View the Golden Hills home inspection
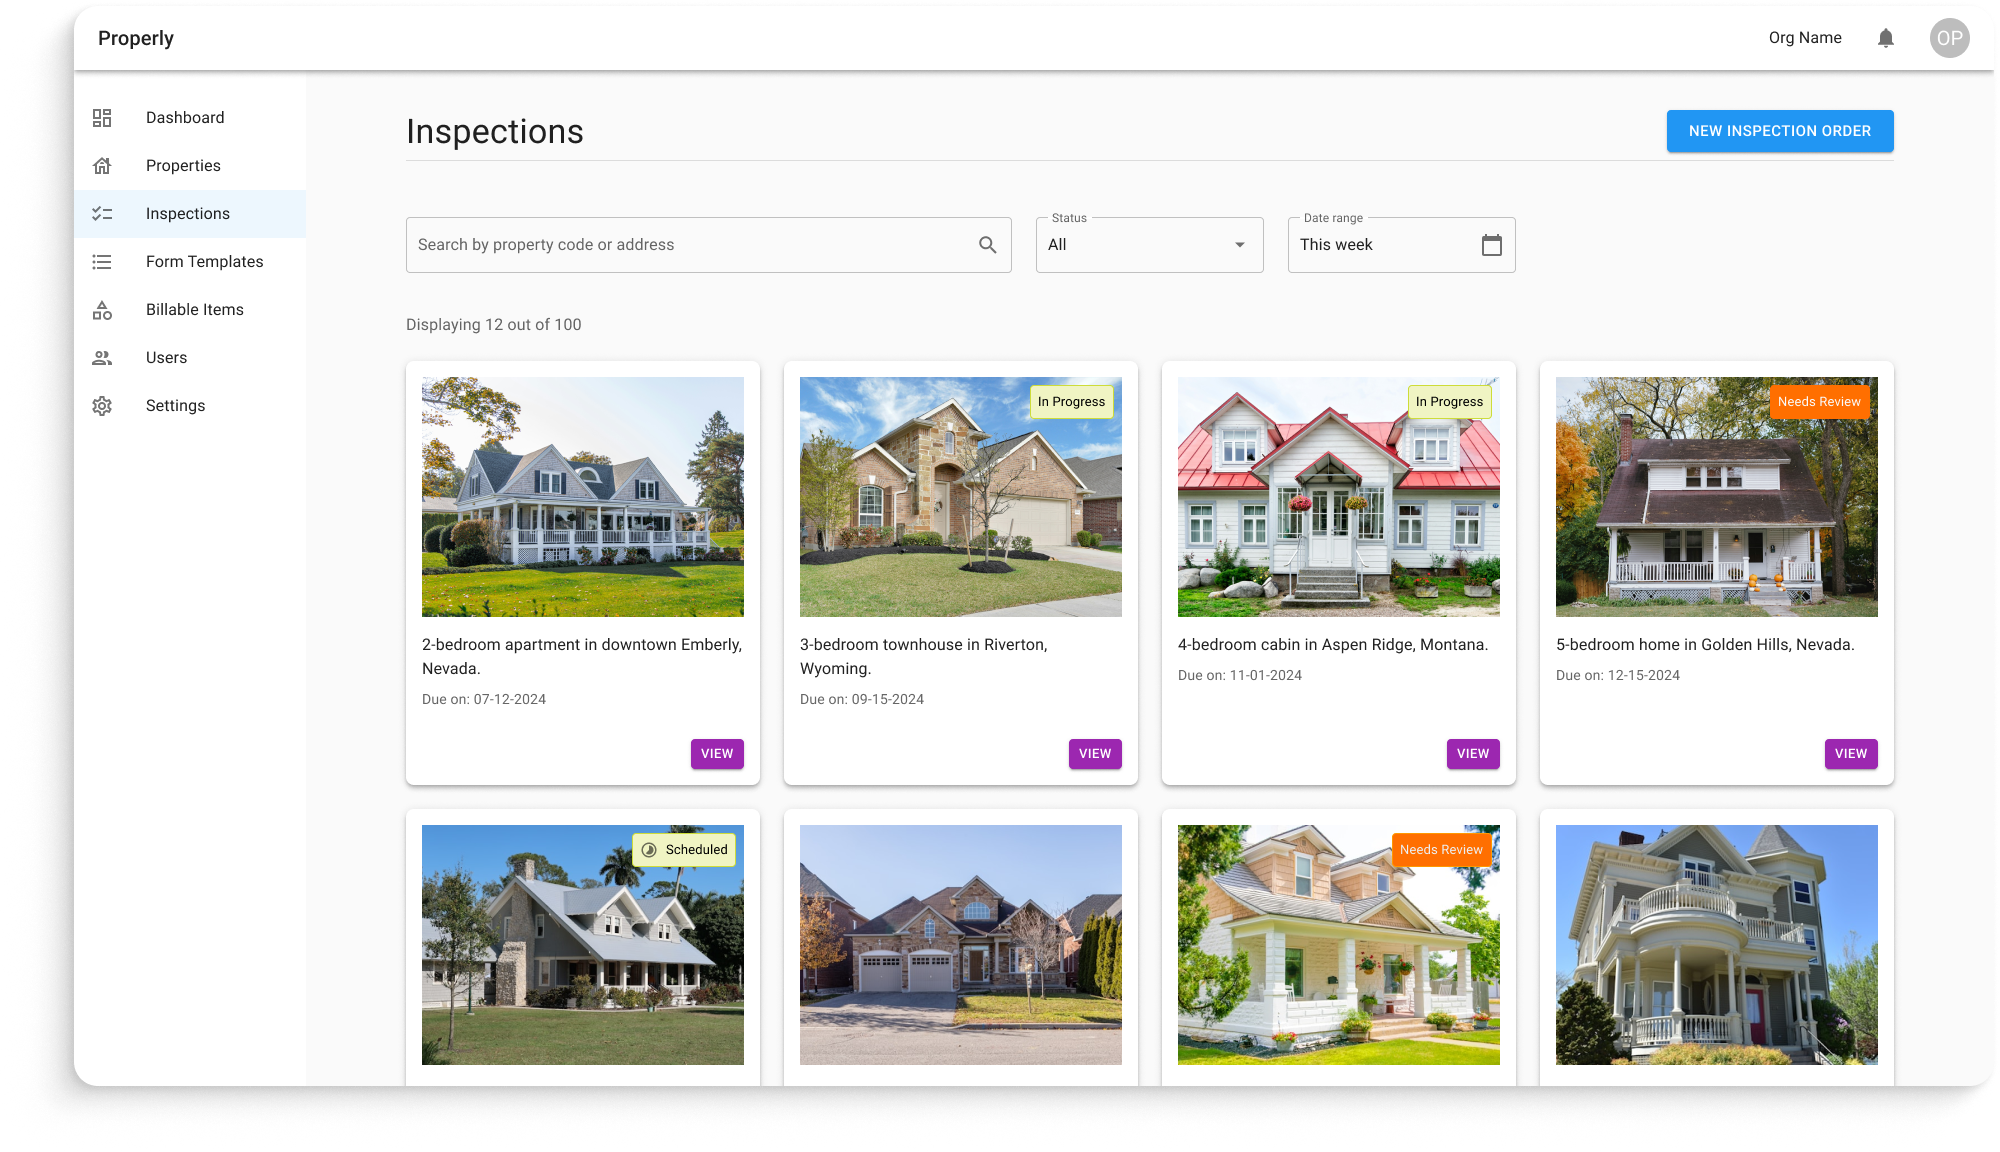Screen dimensions: 2000x1152 tap(1851, 754)
